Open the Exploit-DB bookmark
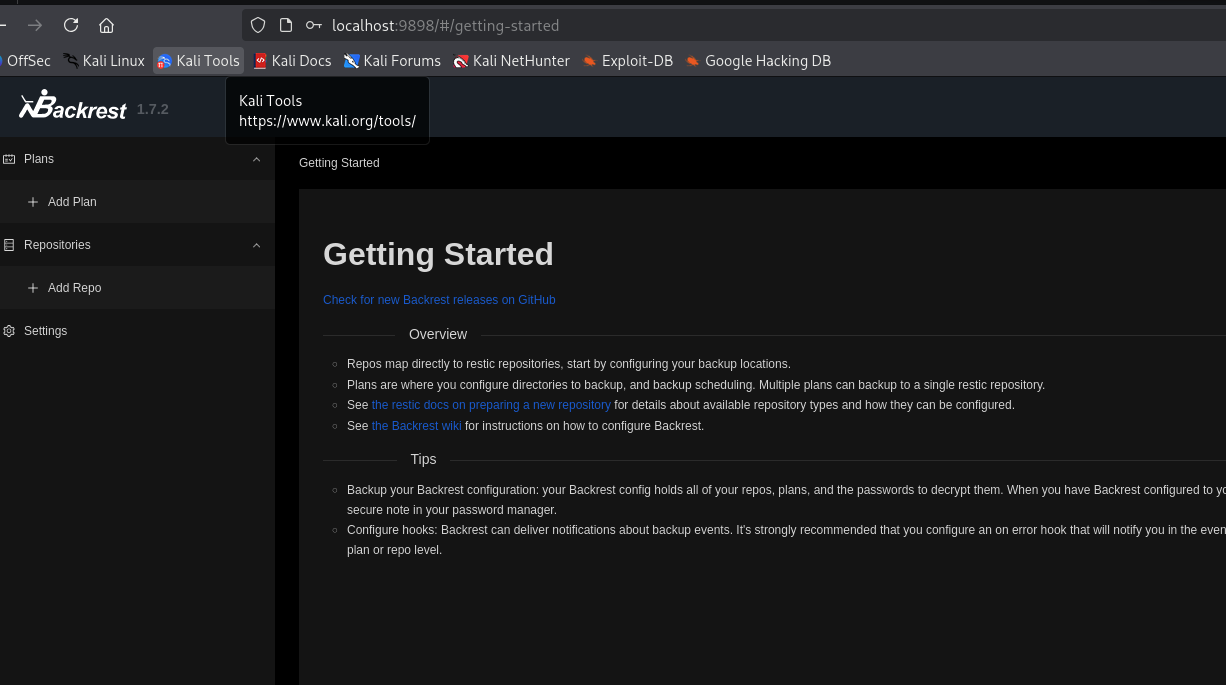This screenshot has width=1226, height=685. coord(627,61)
